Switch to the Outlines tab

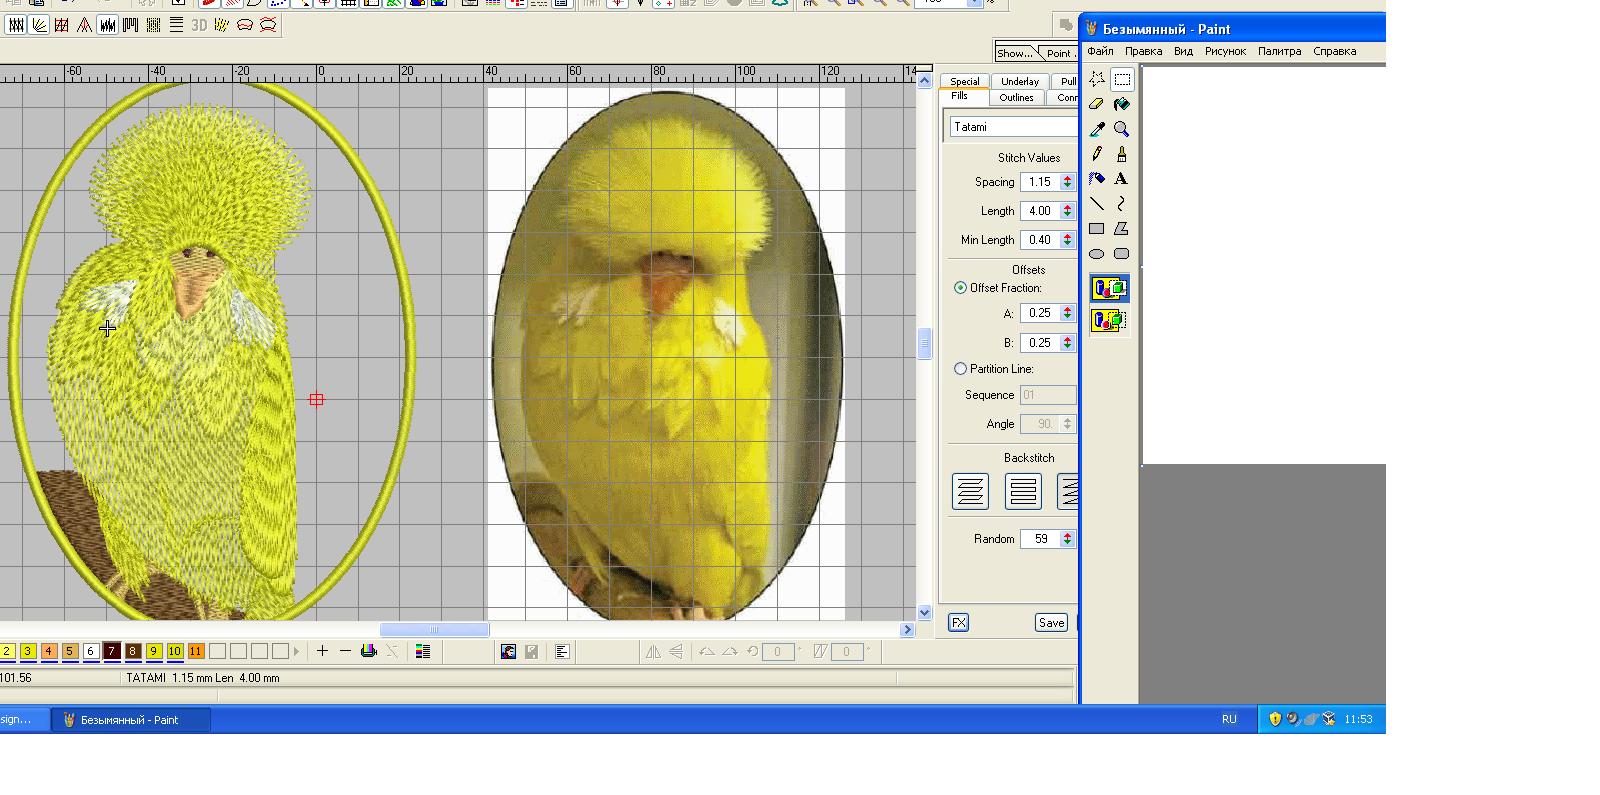tap(1016, 98)
